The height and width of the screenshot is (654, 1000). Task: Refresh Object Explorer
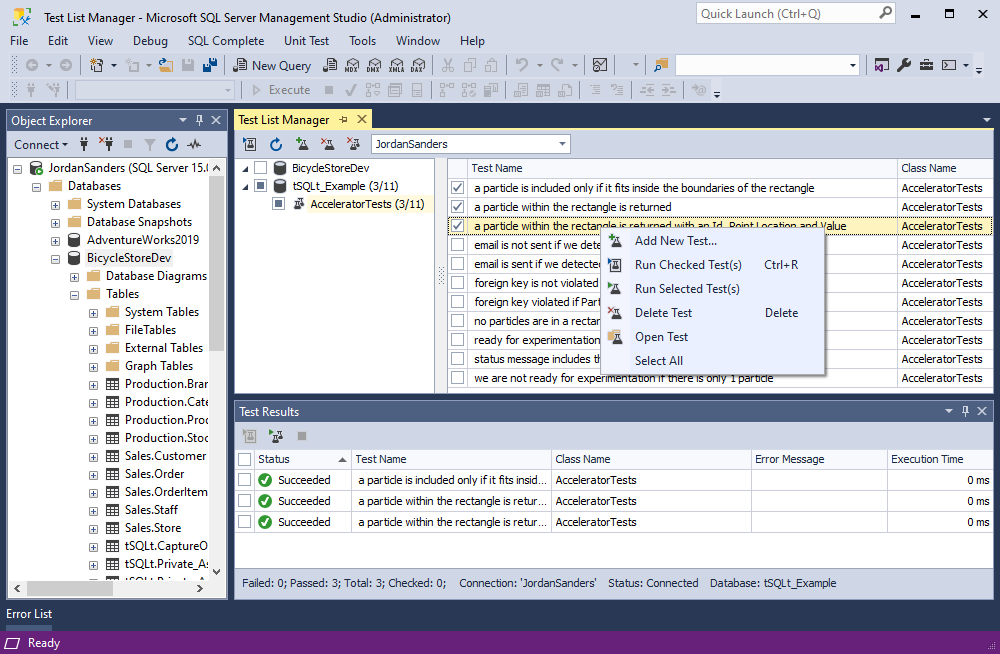click(172, 145)
